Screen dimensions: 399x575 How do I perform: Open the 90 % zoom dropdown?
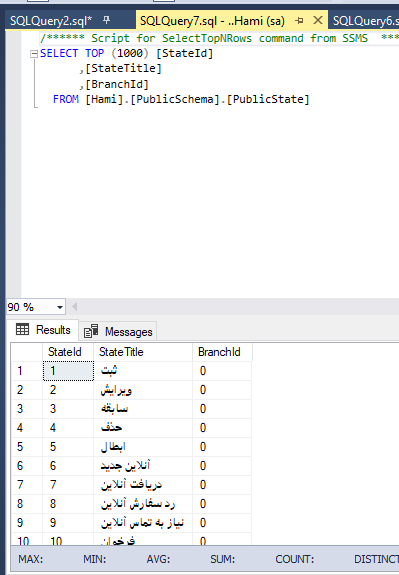pos(60,307)
